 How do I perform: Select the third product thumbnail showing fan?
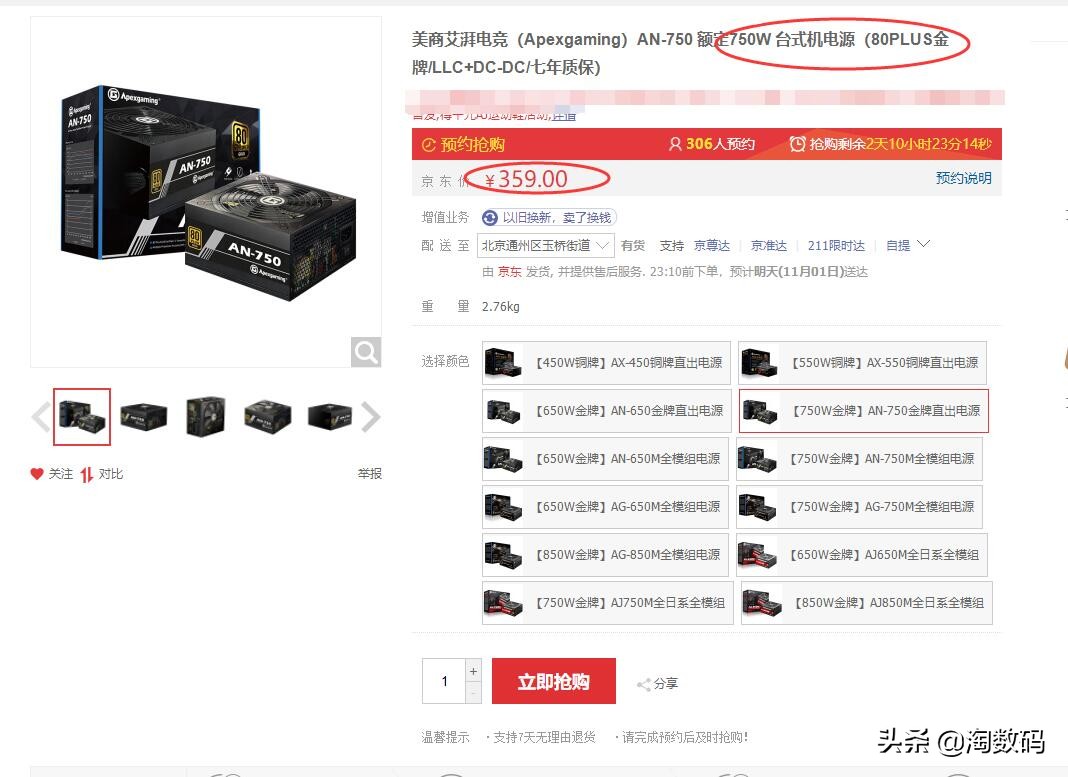[x=206, y=416]
